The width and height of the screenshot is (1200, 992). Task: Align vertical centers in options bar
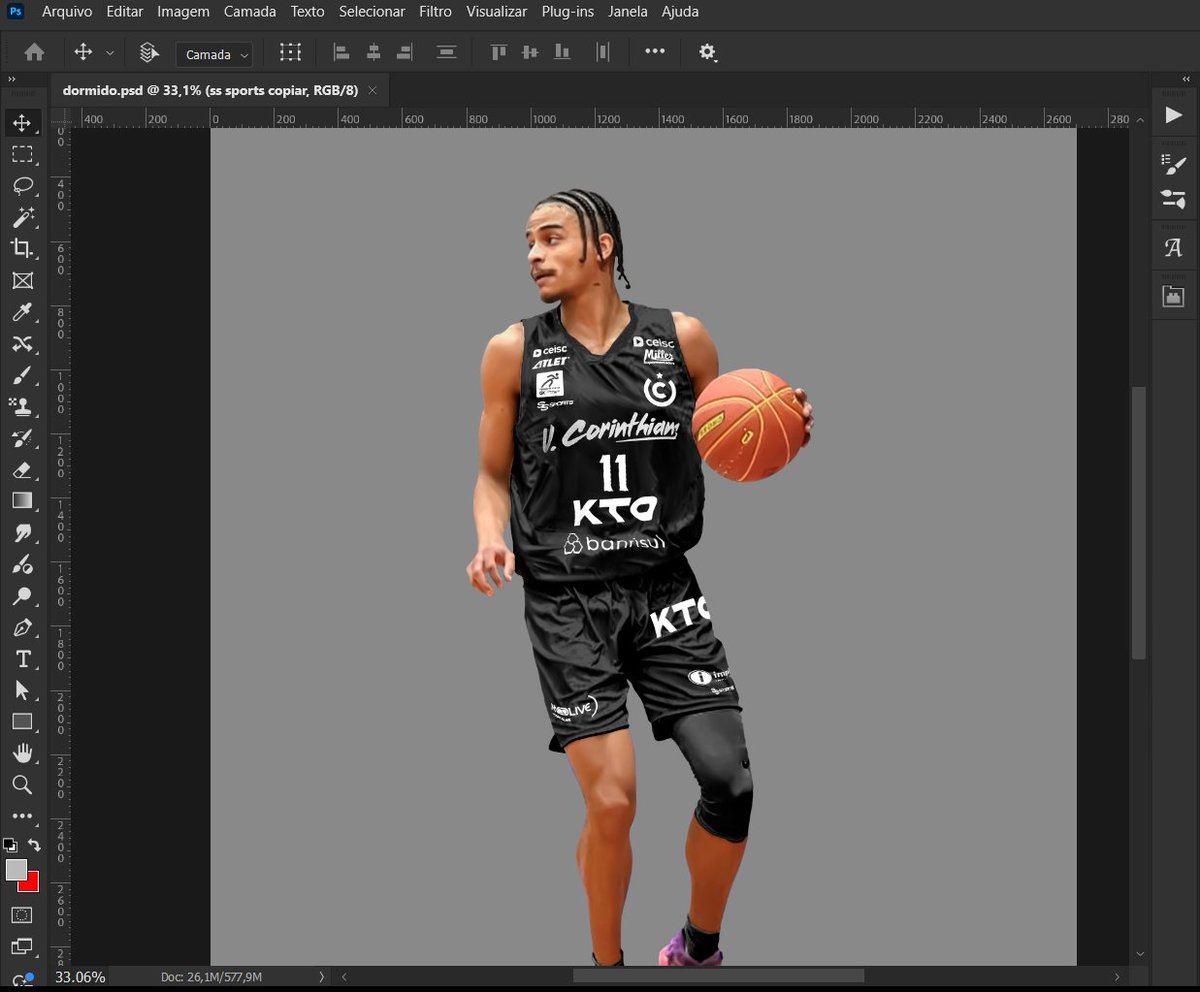point(530,52)
